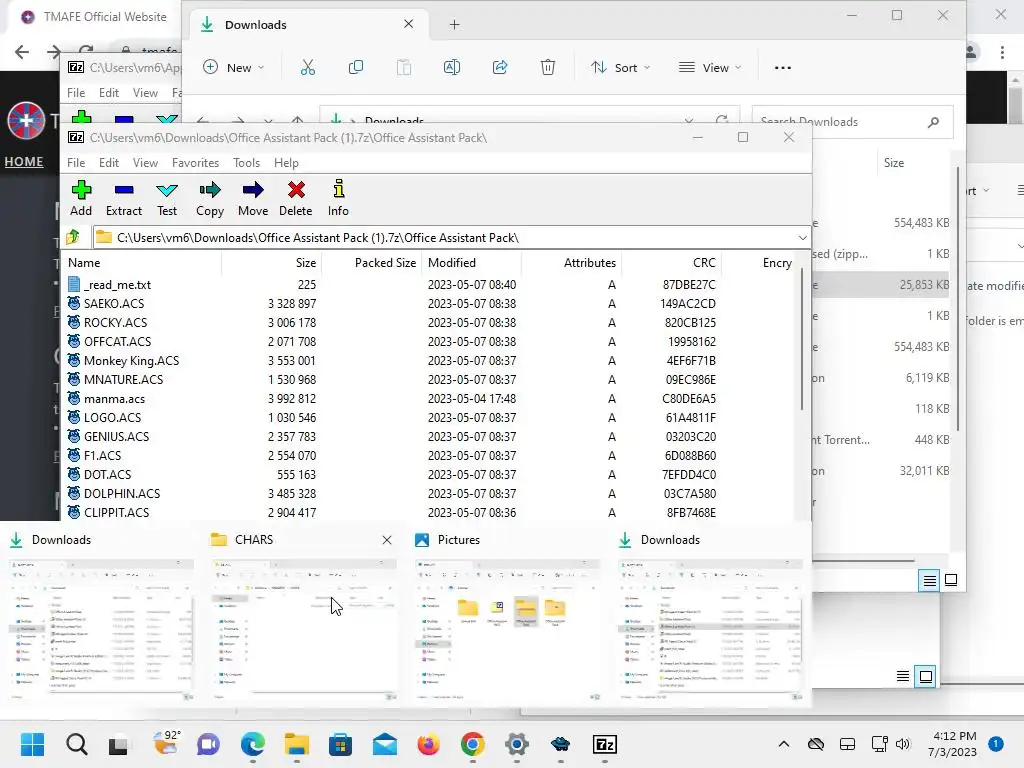The image size is (1024, 768).
Task: Open the Help menu
Action: click(286, 163)
